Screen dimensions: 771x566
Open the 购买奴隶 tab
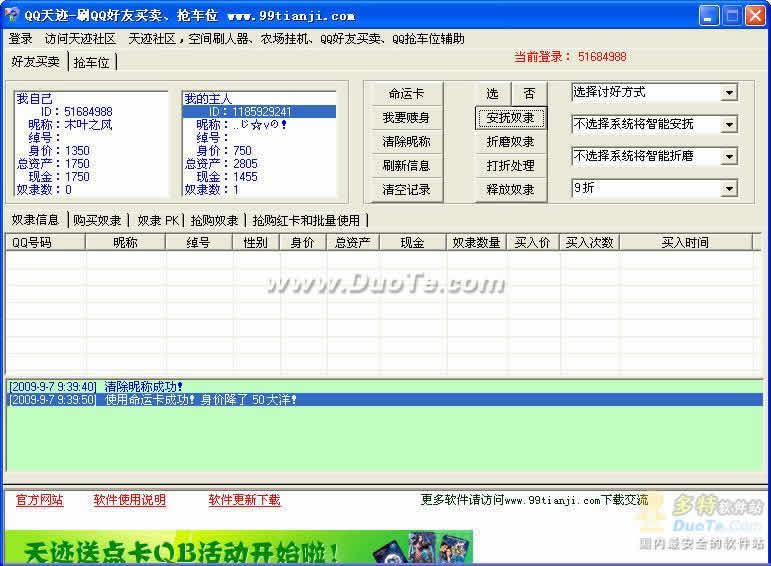[x=97, y=220]
